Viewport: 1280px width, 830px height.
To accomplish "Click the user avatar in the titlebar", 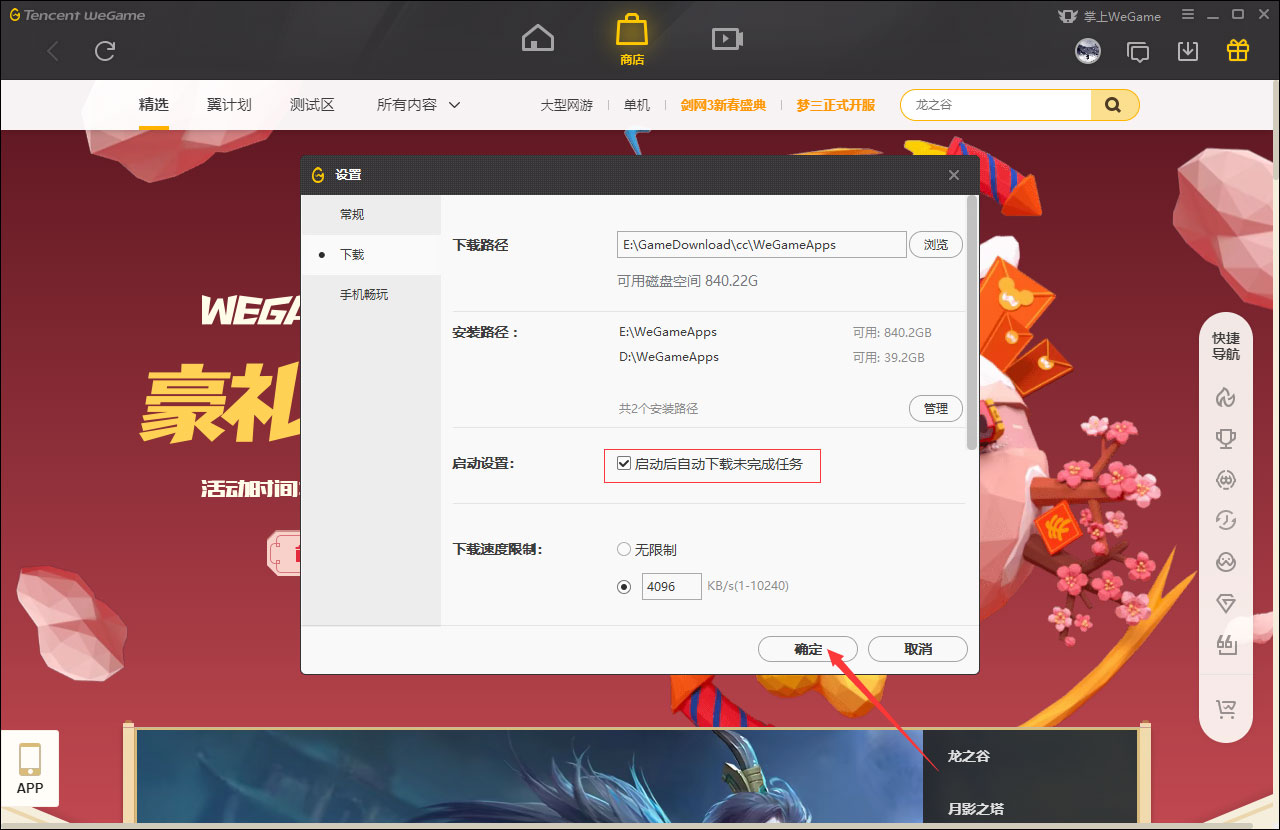I will point(1088,50).
